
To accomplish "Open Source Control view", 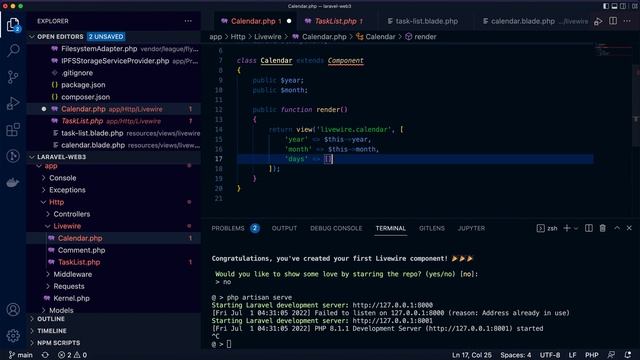I will (x=13, y=77).
